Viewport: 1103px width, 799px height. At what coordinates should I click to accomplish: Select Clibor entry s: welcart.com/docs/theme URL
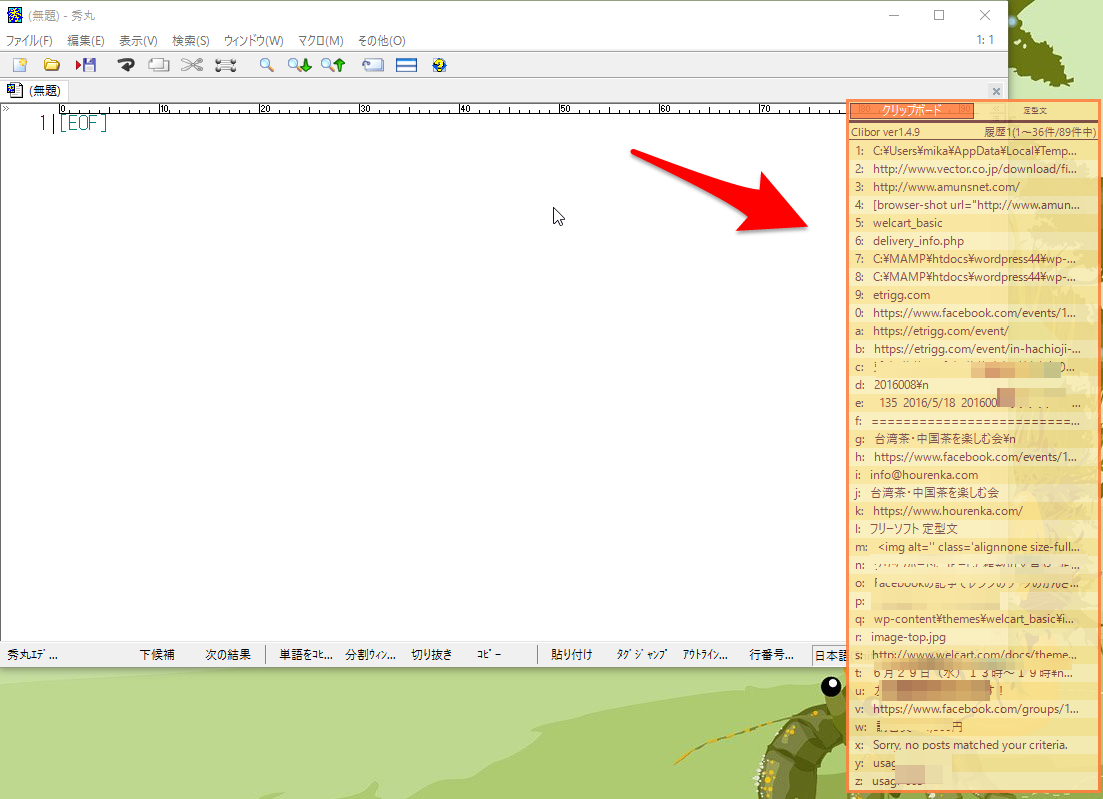(x=973, y=656)
